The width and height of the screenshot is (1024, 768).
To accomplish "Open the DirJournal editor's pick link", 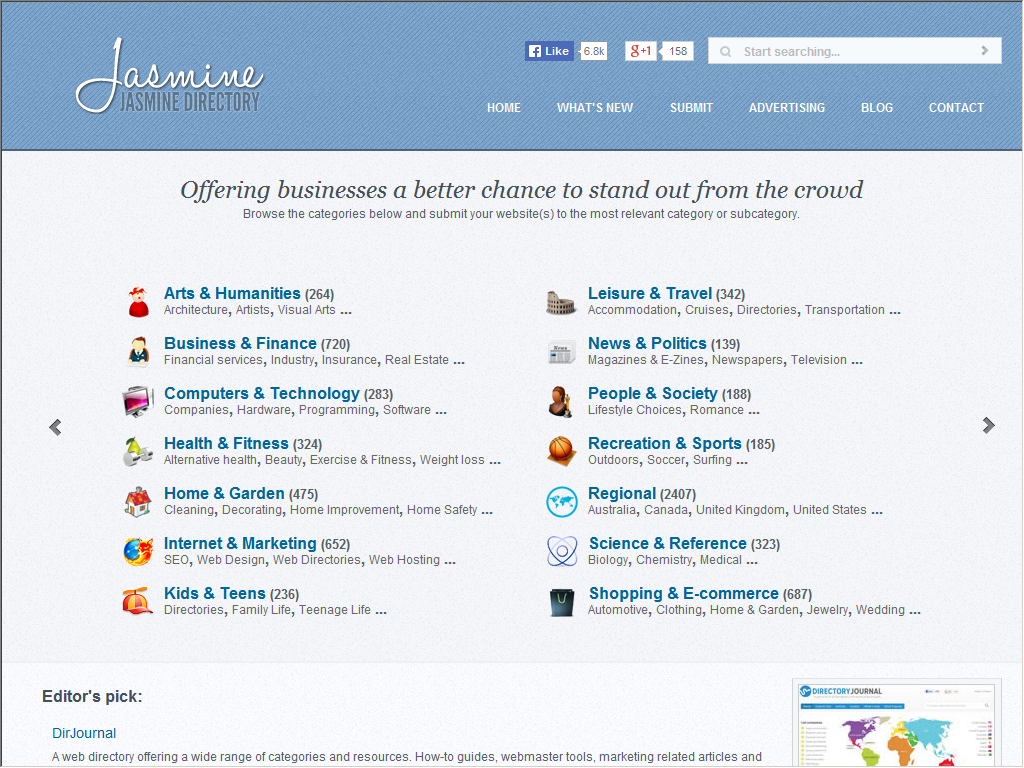I will [x=84, y=733].
